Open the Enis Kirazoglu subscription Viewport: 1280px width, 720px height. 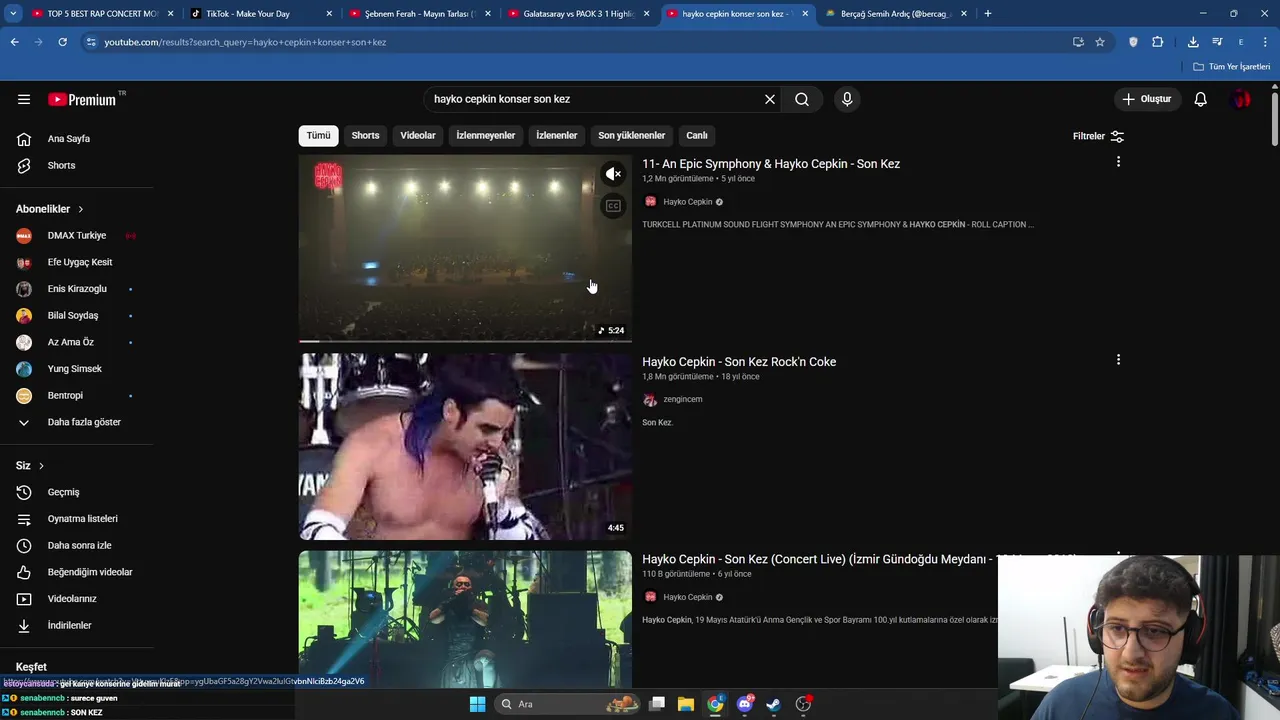coord(77,289)
